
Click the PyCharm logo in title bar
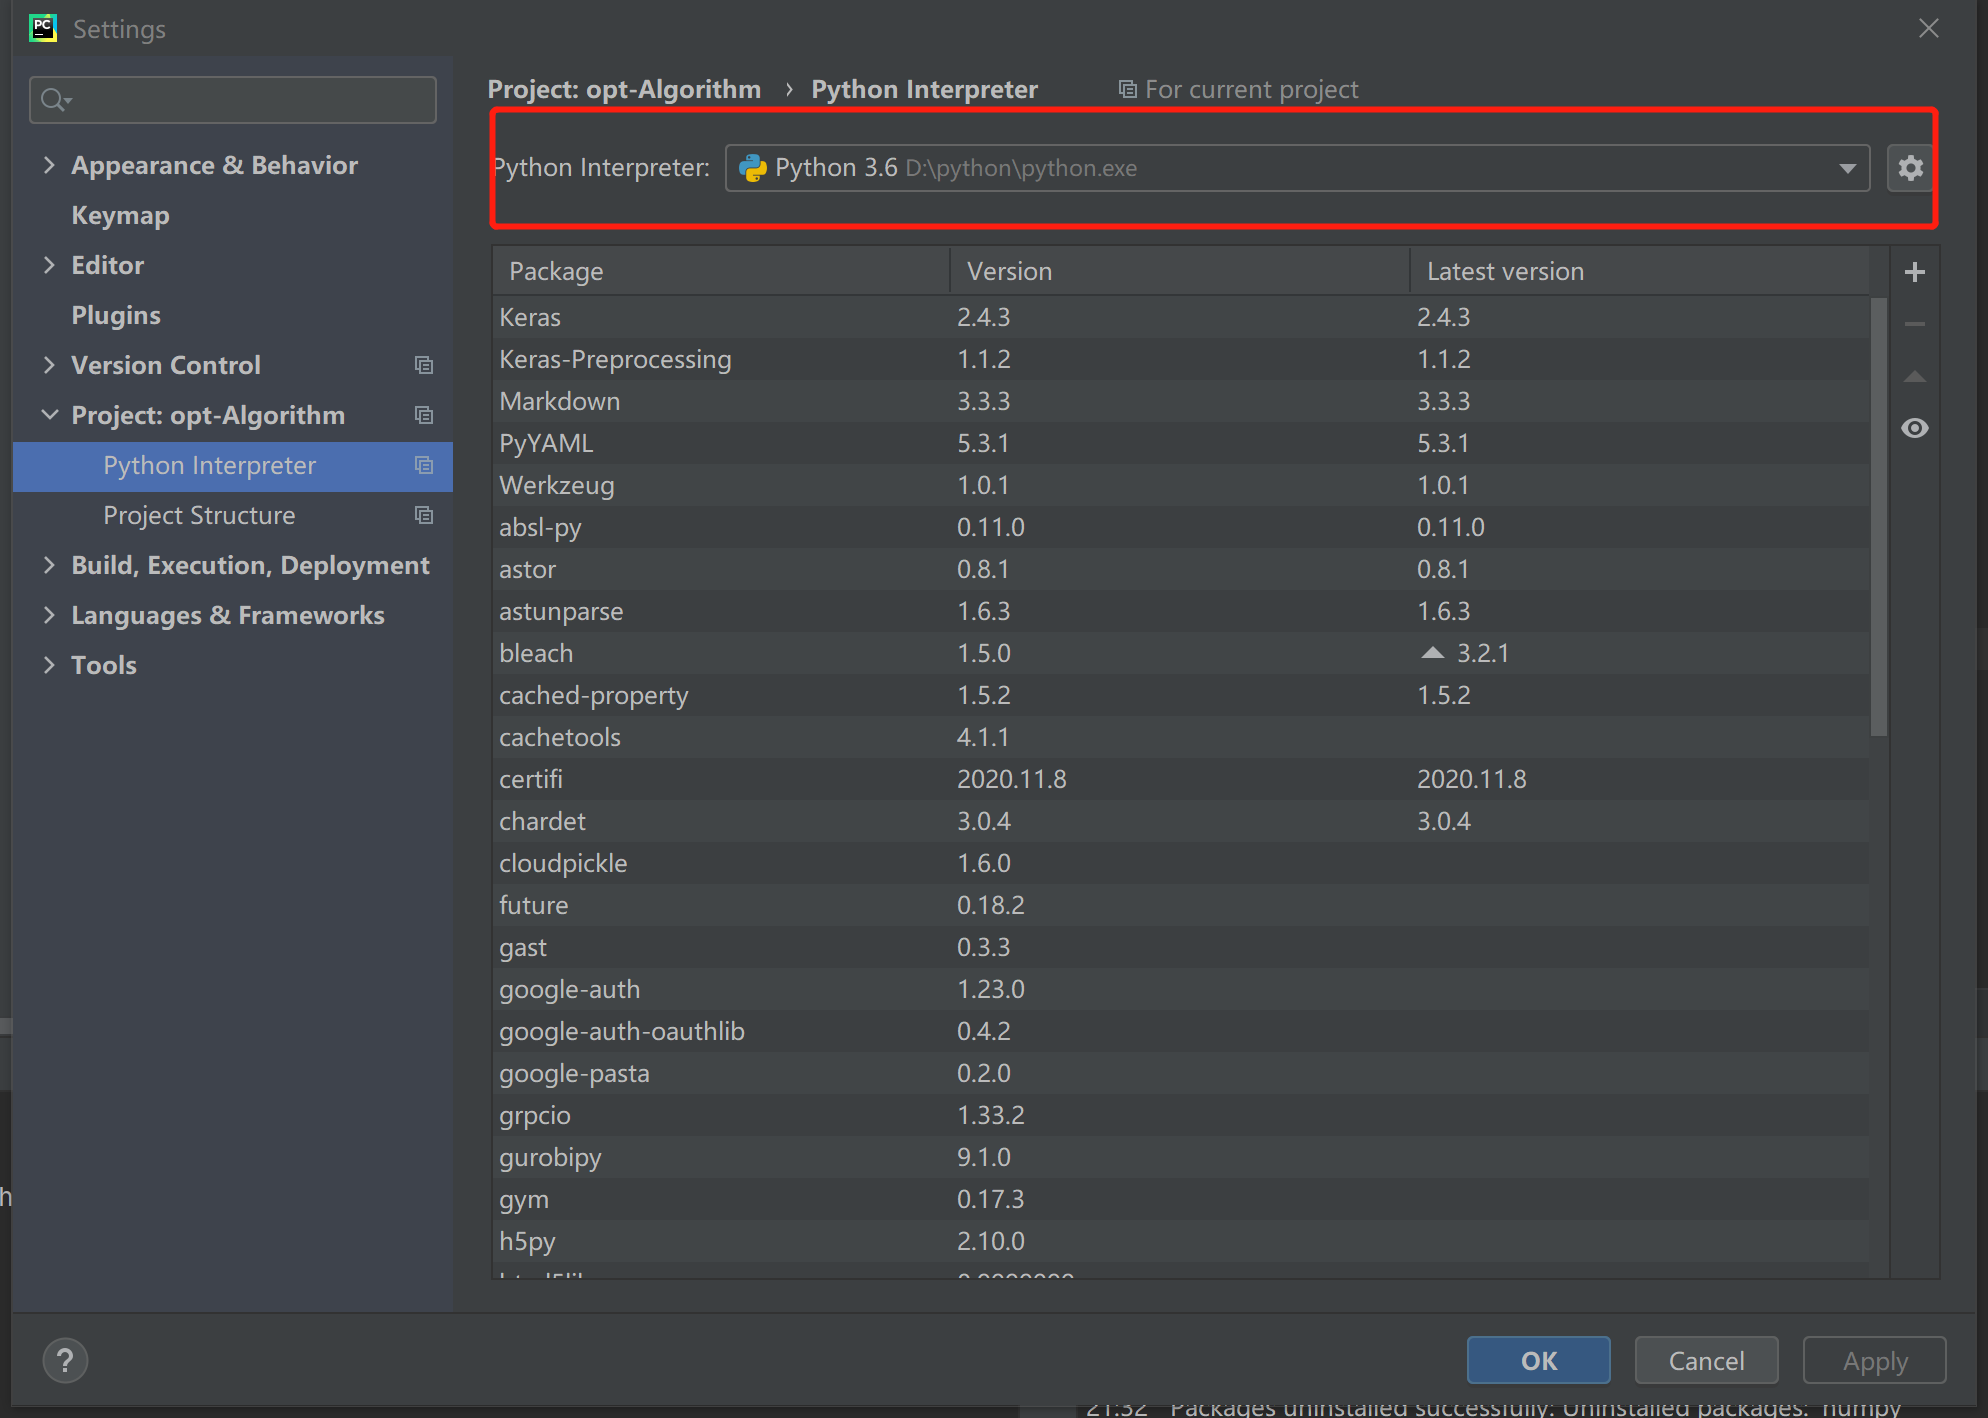(x=43, y=28)
